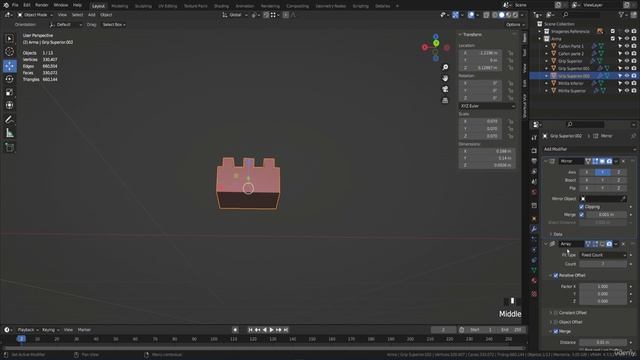The width and height of the screenshot is (640, 360).
Task: Enable Bisect Z button
Action: (x=618, y=180)
